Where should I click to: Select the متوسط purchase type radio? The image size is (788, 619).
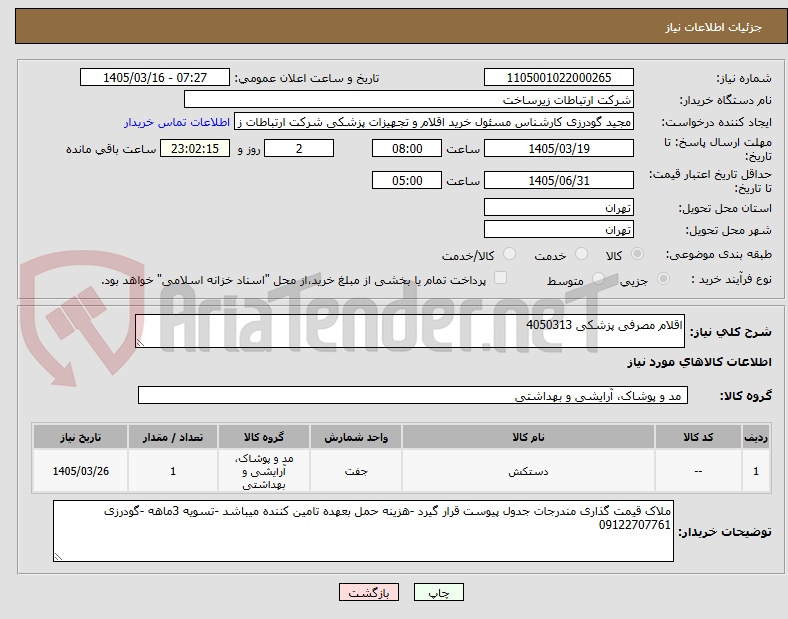coord(598,279)
